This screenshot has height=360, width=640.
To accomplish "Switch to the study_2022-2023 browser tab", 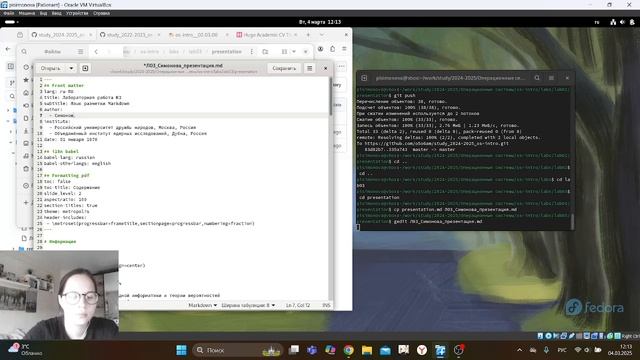I will (129, 35).
